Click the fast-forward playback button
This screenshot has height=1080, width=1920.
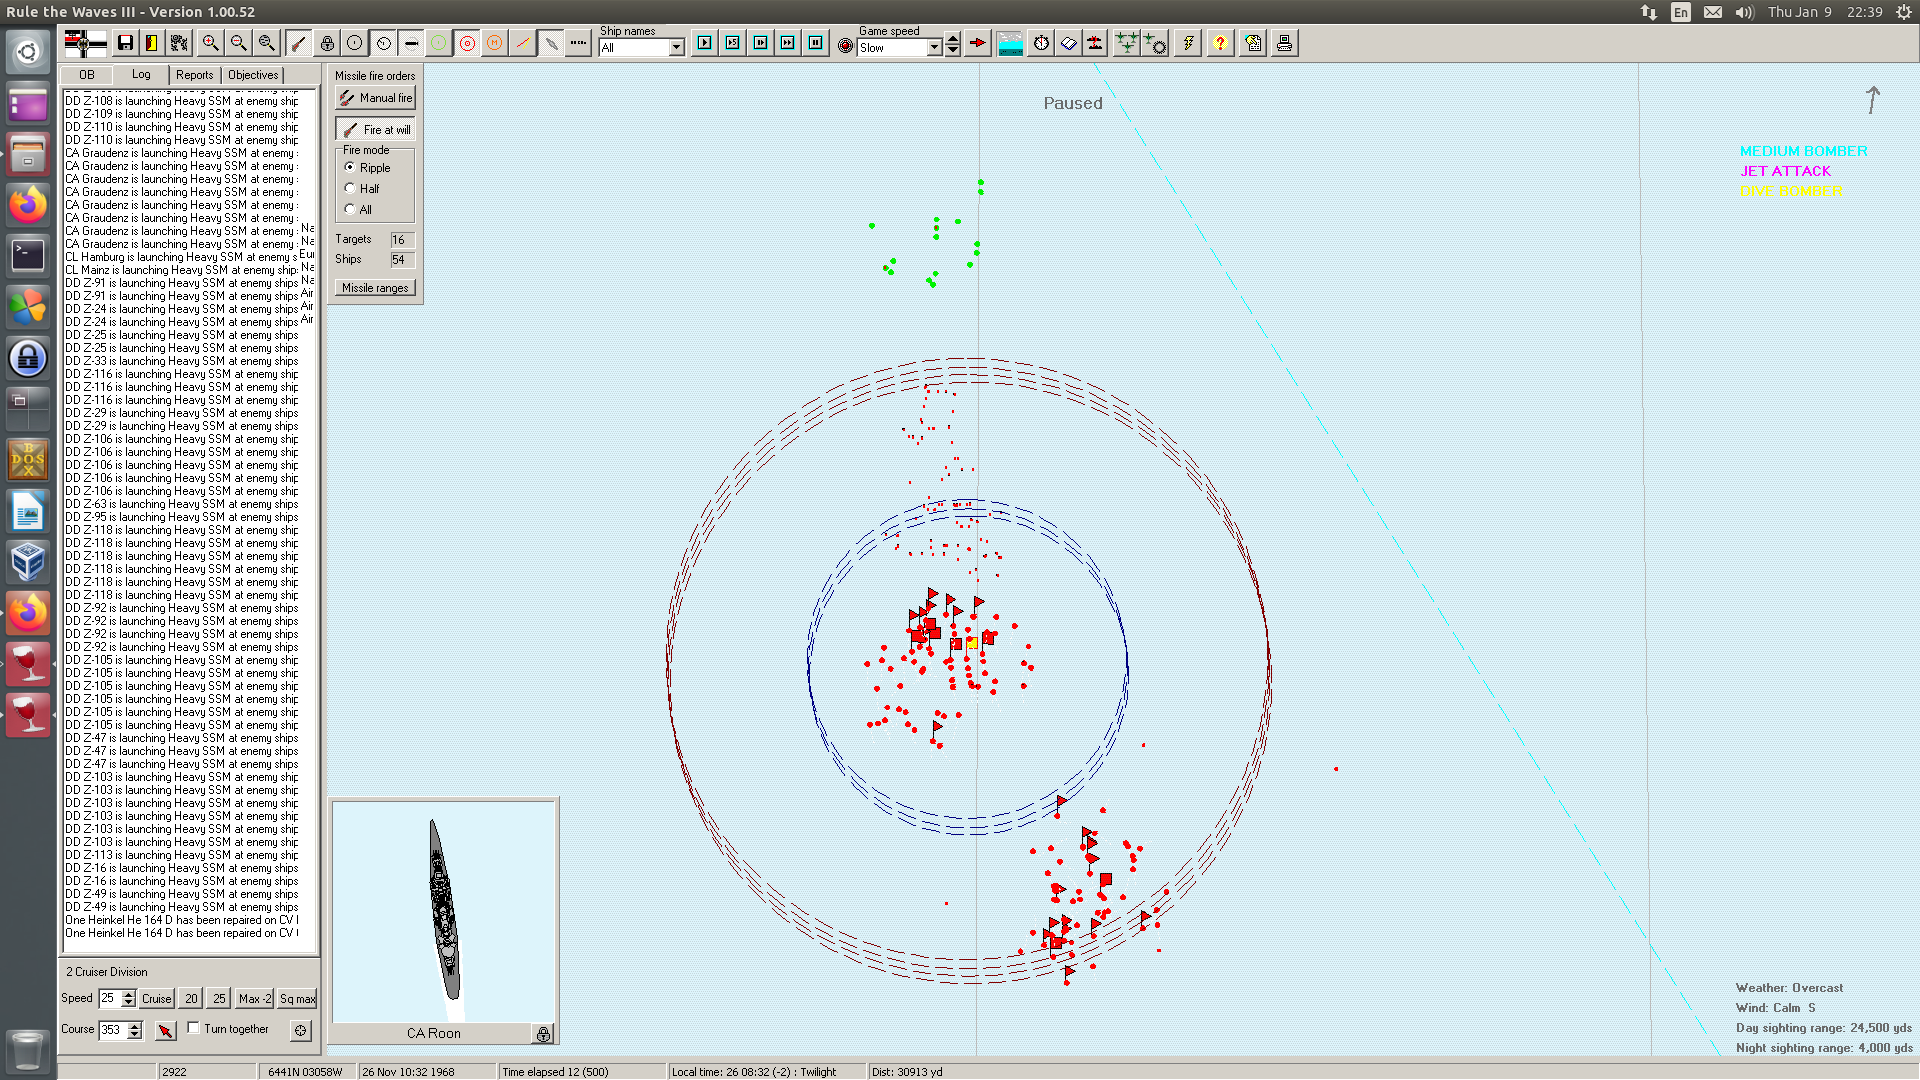(x=788, y=43)
